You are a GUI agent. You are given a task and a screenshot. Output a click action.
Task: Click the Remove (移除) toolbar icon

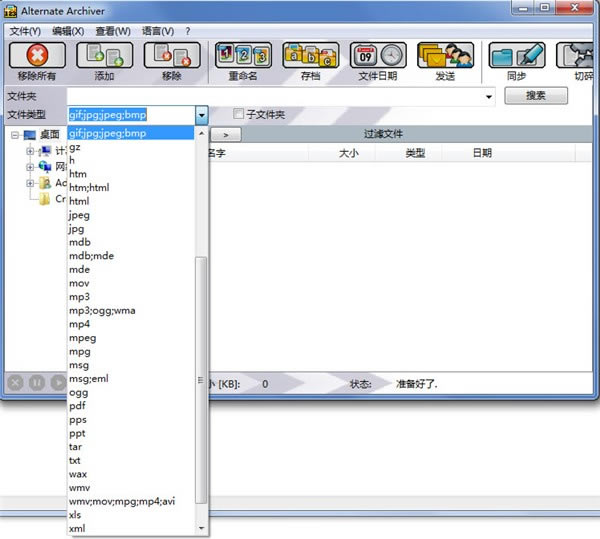click(x=171, y=56)
